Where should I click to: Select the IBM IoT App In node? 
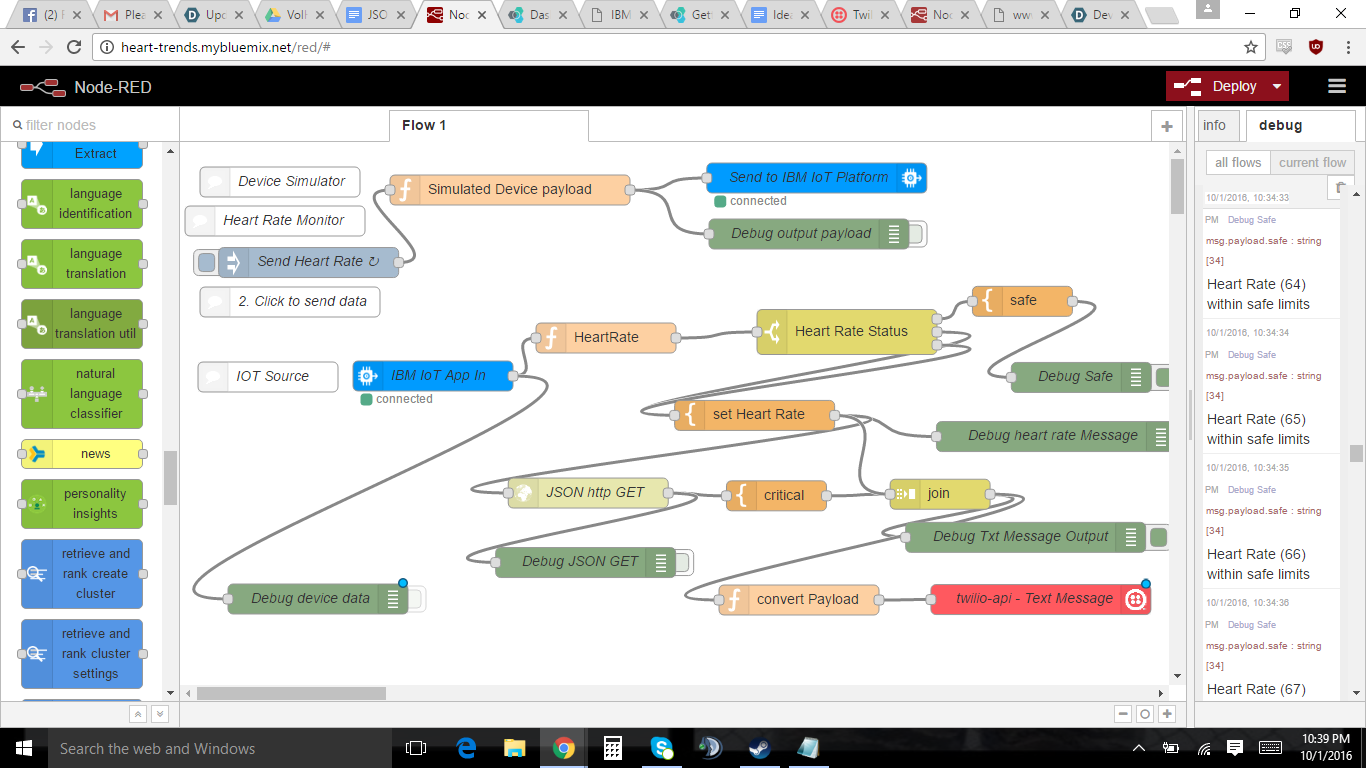(432, 376)
